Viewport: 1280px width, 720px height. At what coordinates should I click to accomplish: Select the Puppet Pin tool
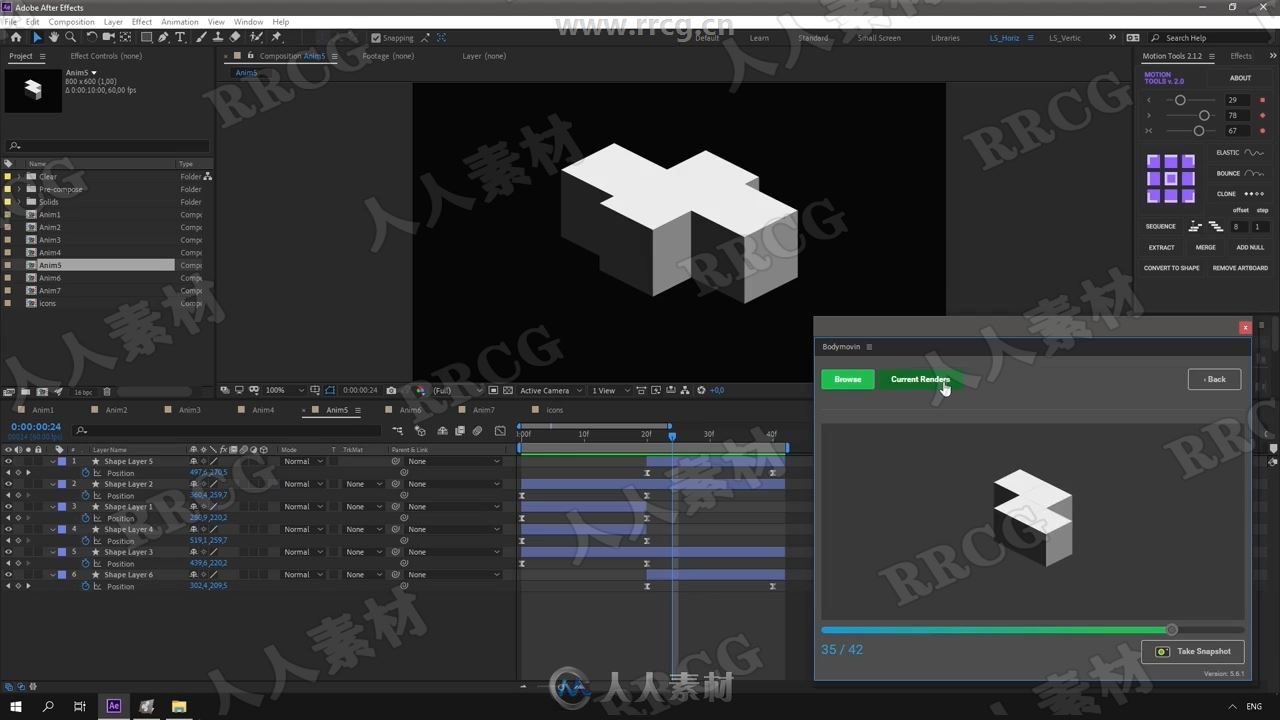click(x=276, y=37)
